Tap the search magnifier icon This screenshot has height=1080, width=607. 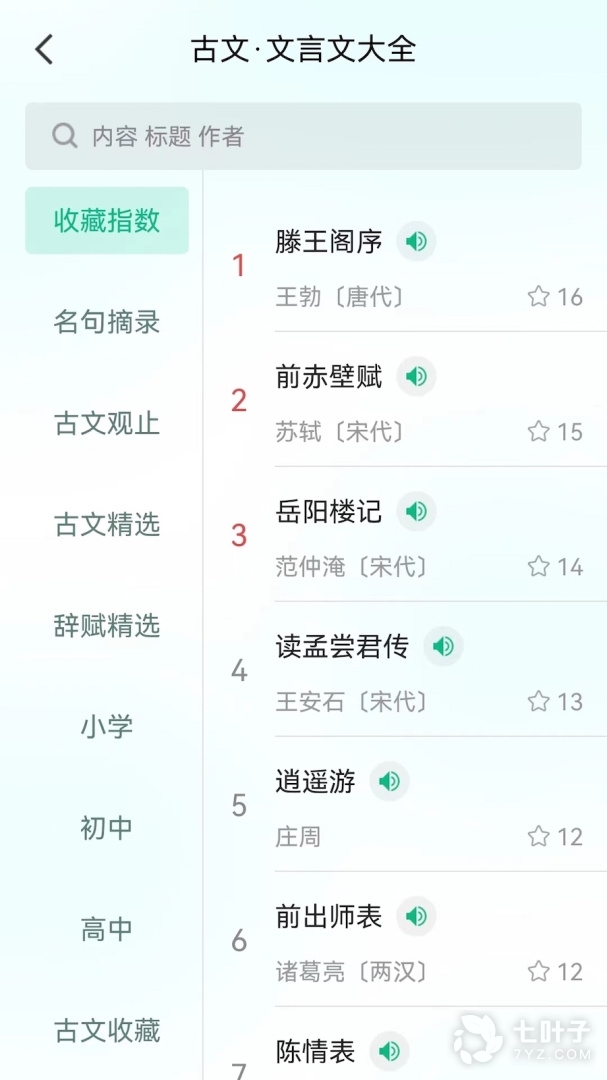coord(65,136)
